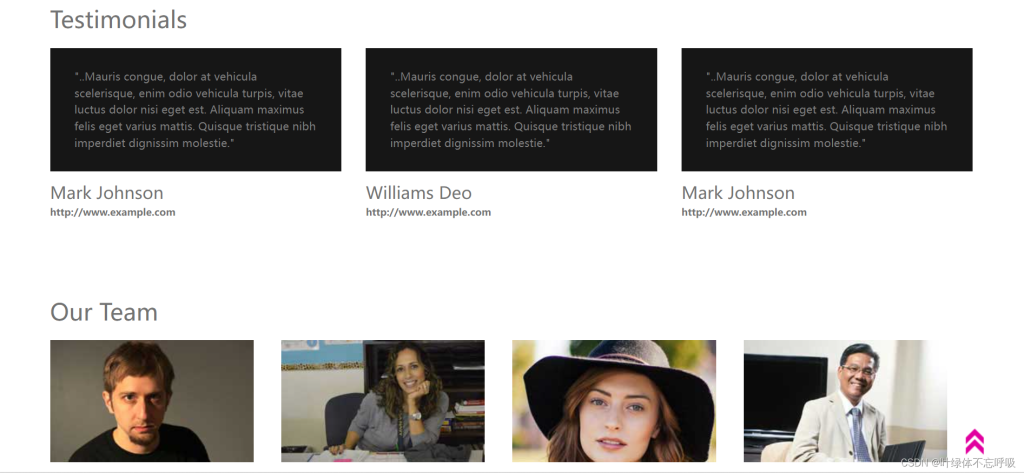Click the quote text in Williams Deo testimonial
The width and height of the screenshot is (1024, 473).
[x=511, y=110]
